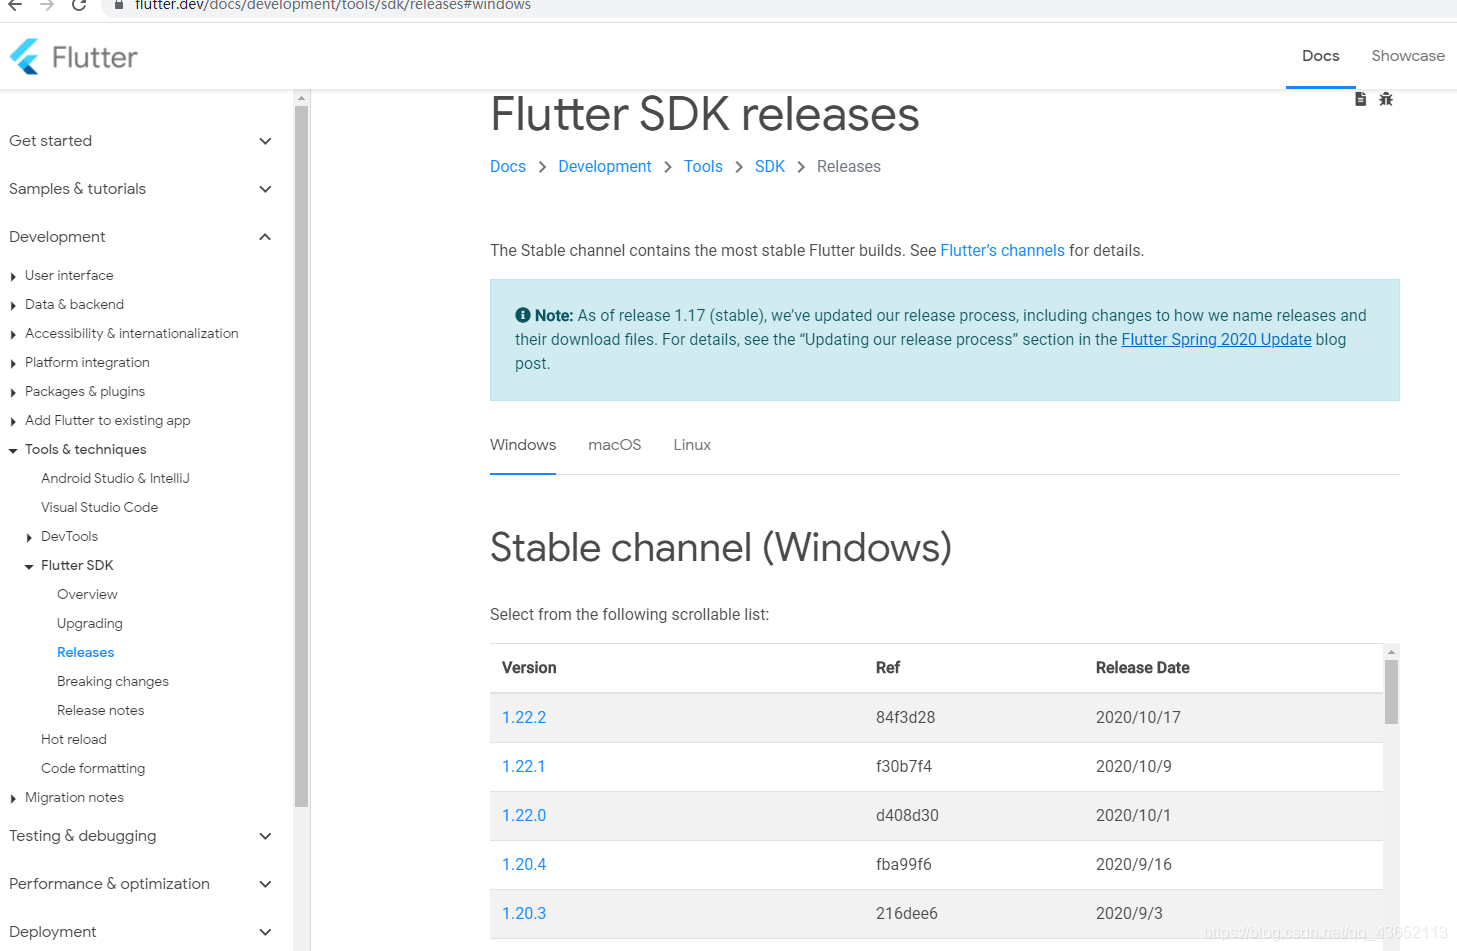Screen dimensions: 1457x951
Task: Expand the Migration notes tree item
Action: [13, 798]
